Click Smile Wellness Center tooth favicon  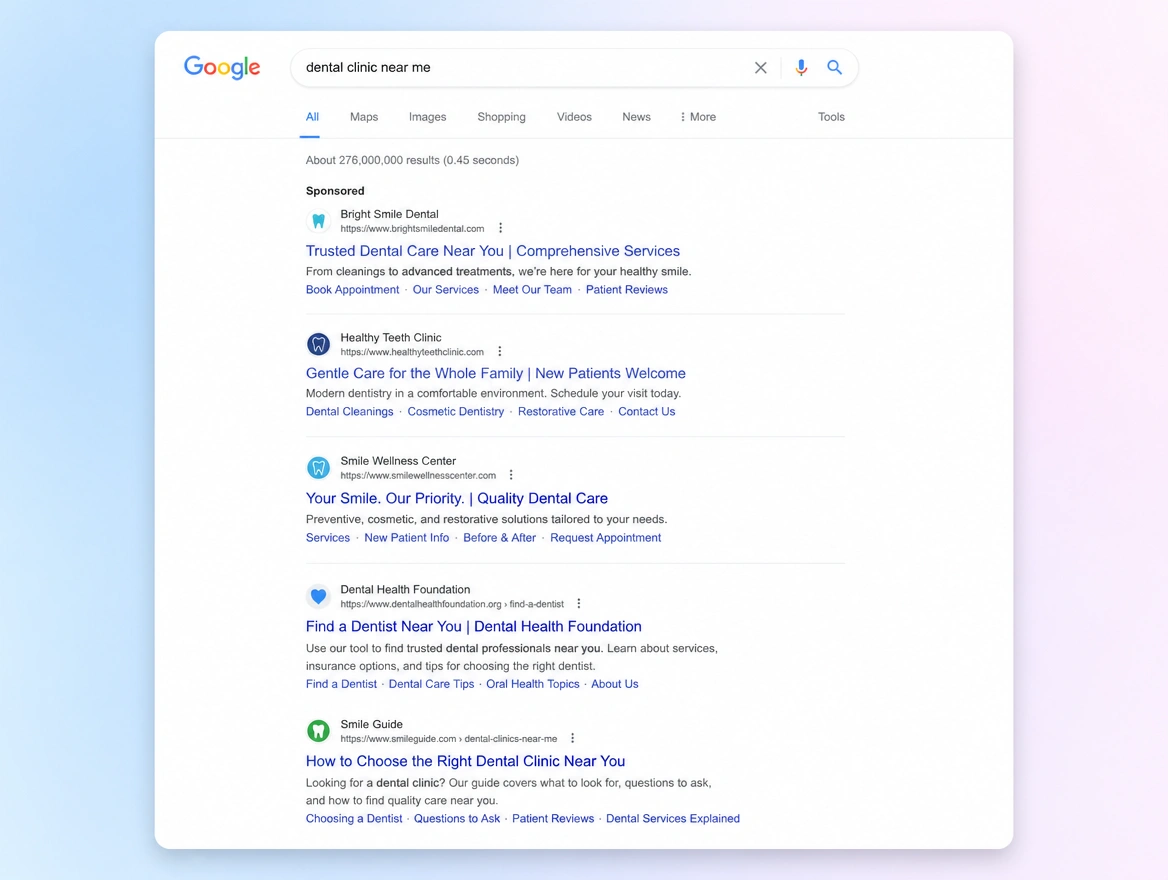pos(319,467)
